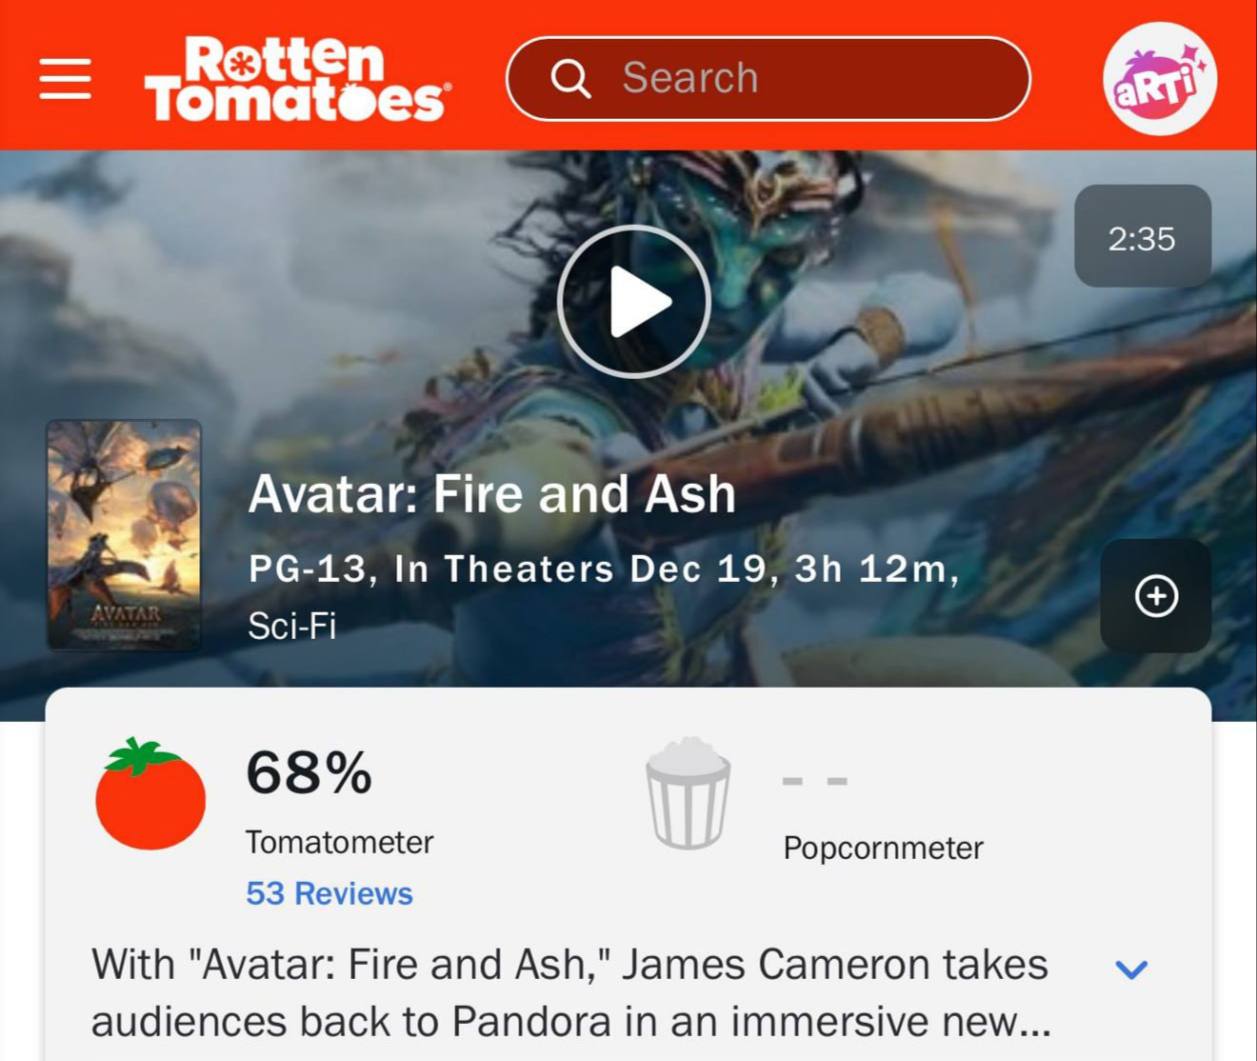Click the Popcornmeter label
The height and width of the screenshot is (1061, 1257).
883,848
